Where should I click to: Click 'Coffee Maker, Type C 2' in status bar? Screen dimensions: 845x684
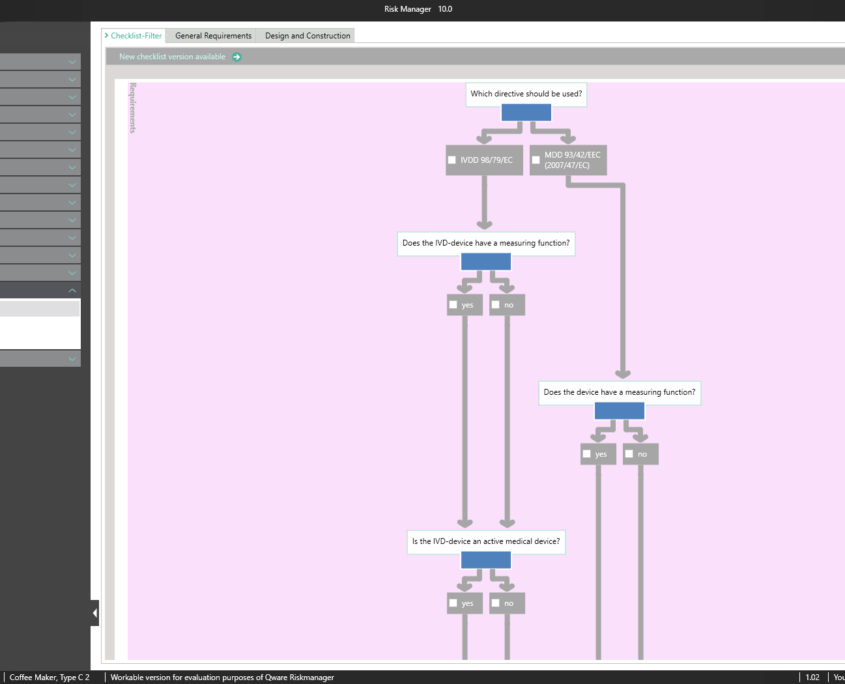[x=50, y=677]
